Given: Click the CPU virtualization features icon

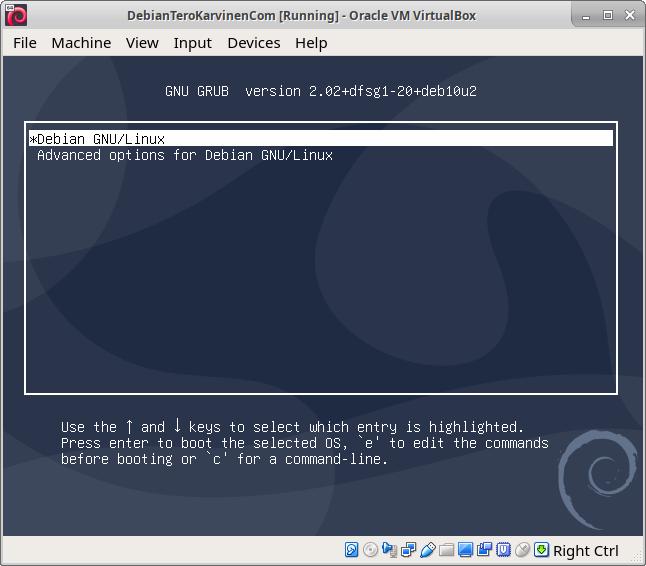Looking at the screenshot, I should [x=504, y=550].
